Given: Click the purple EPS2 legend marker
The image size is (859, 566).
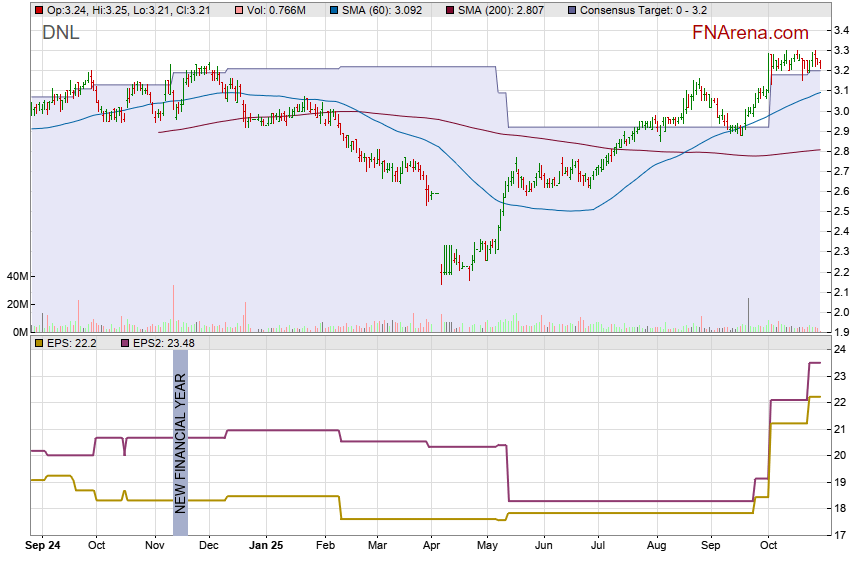Looking at the screenshot, I should (x=125, y=343).
